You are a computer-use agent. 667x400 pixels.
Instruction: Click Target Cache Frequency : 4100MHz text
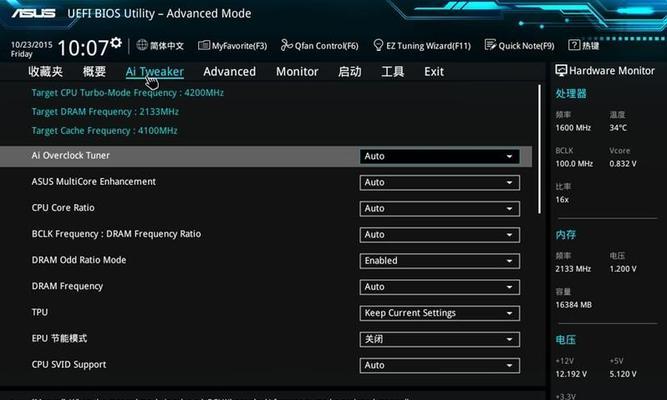pos(104,131)
